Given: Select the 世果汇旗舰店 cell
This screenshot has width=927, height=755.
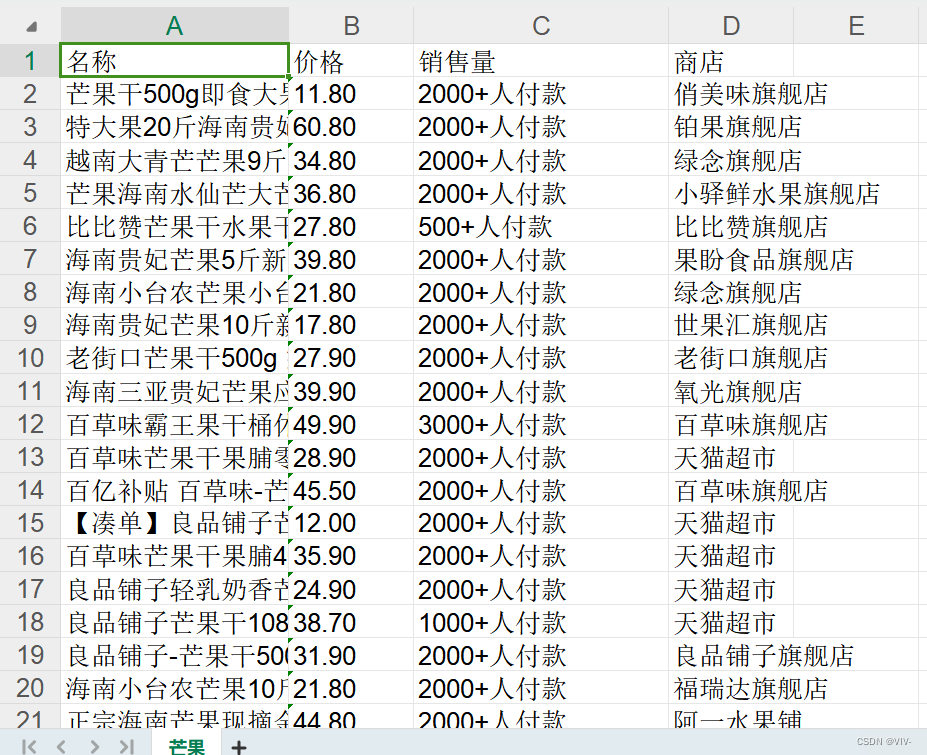Looking at the screenshot, I should tap(731, 325).
